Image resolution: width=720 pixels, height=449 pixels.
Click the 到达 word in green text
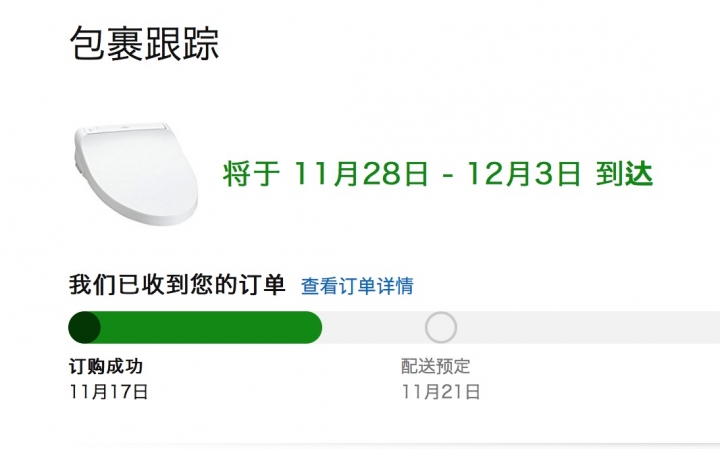pyautogui.click(x=624, y=174)
